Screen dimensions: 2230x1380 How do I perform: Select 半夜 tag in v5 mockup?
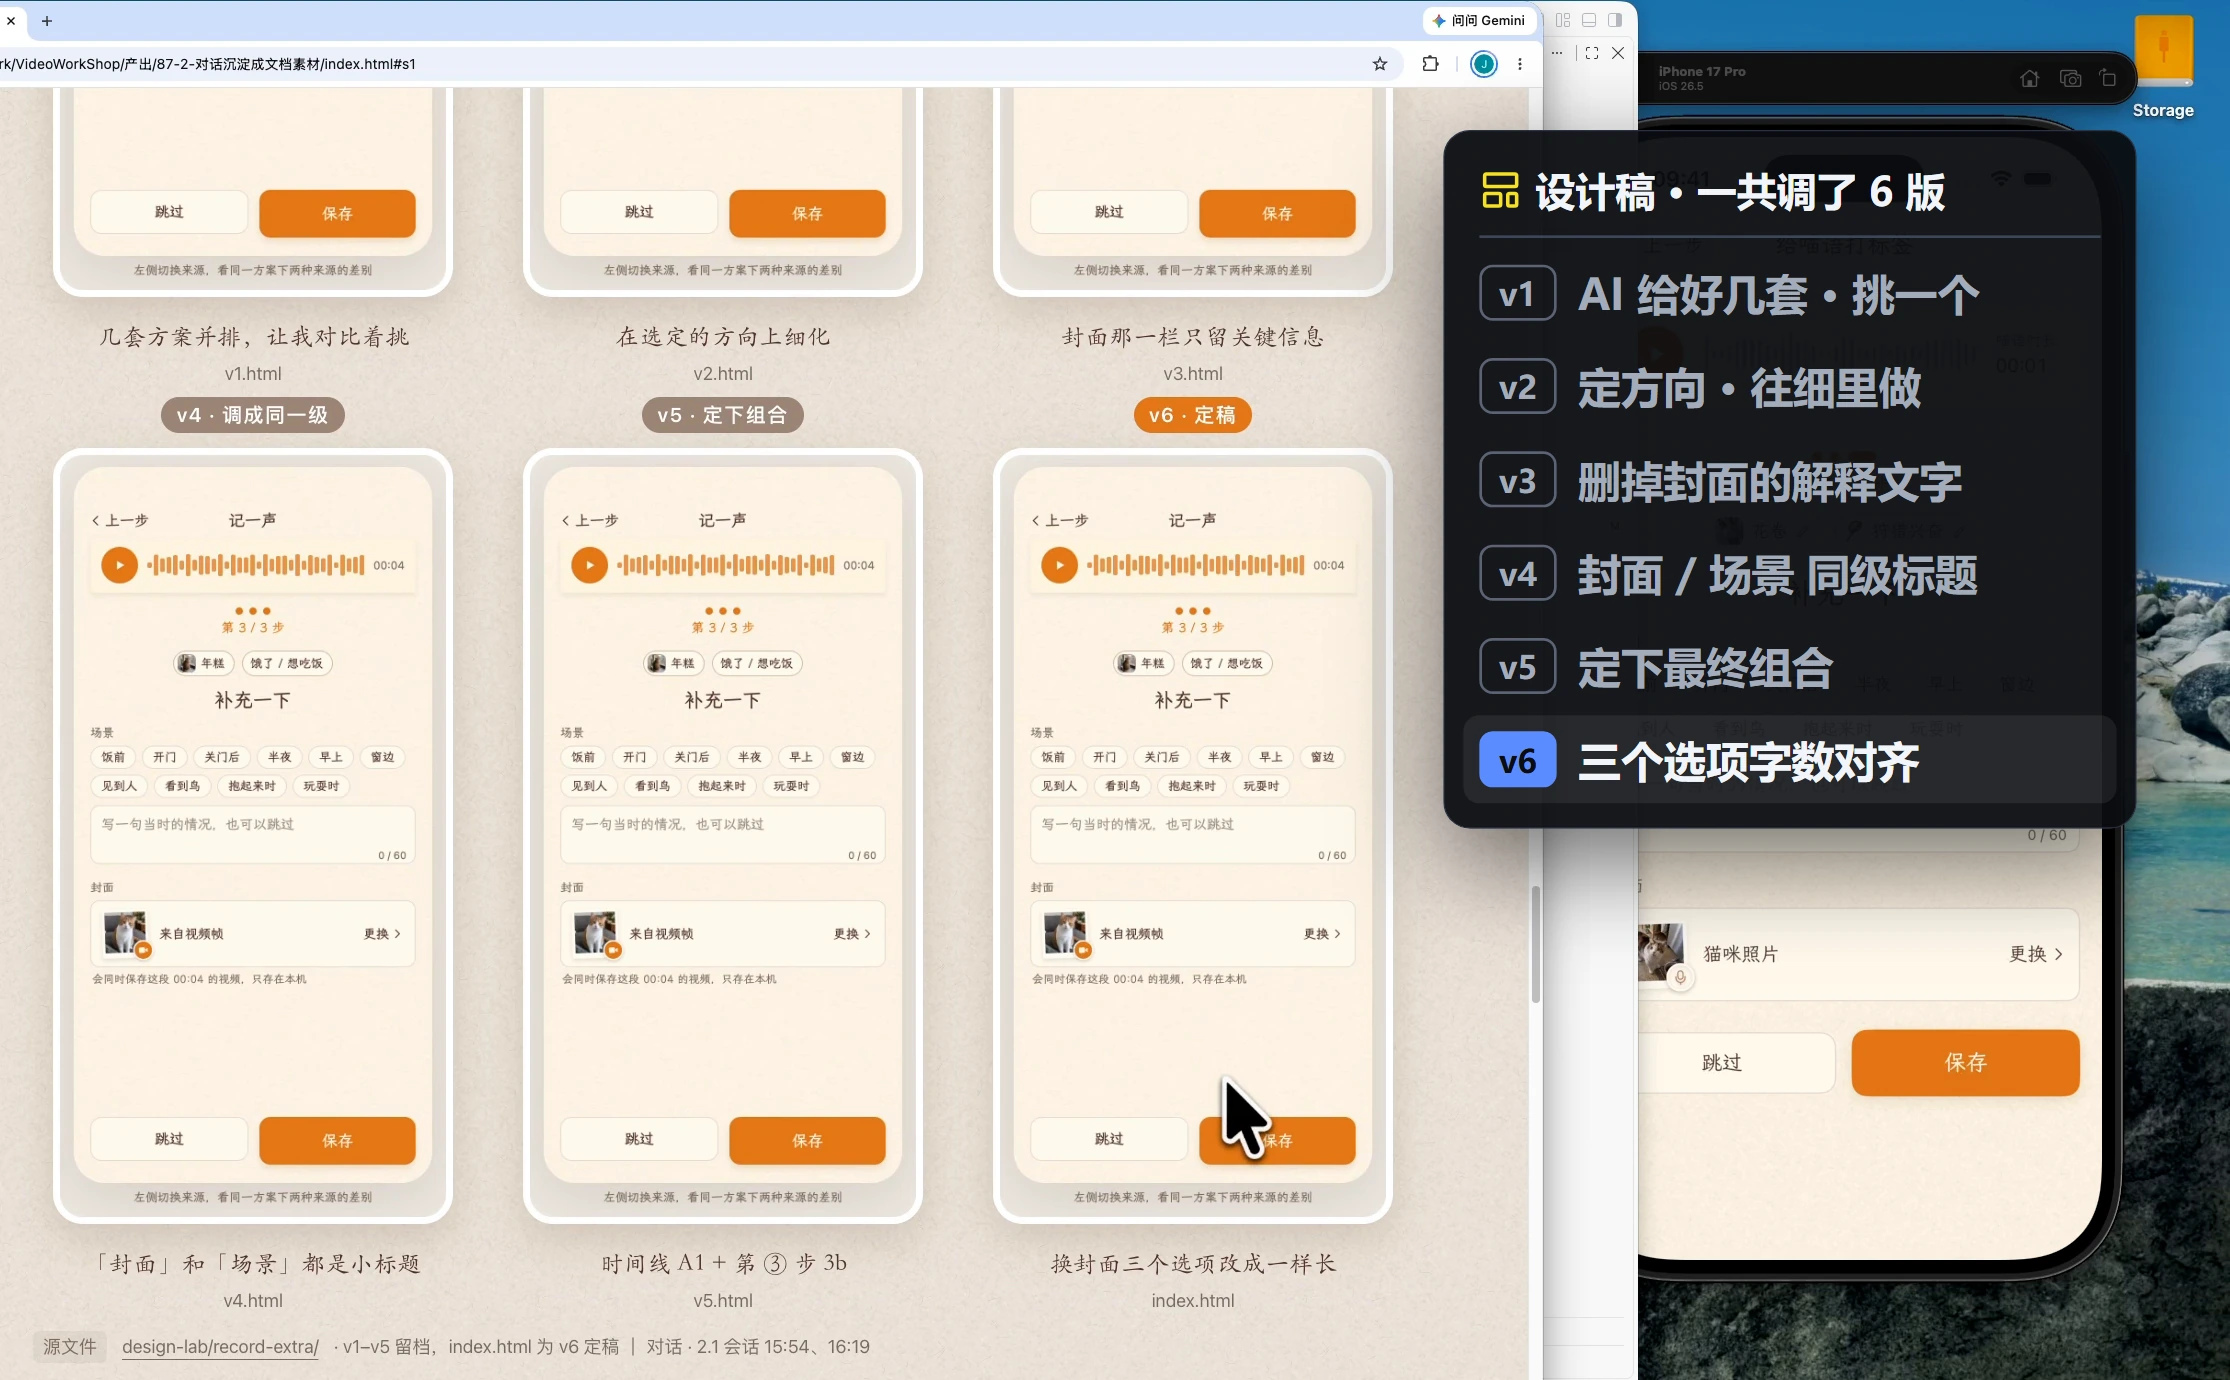tap(749, 757)
